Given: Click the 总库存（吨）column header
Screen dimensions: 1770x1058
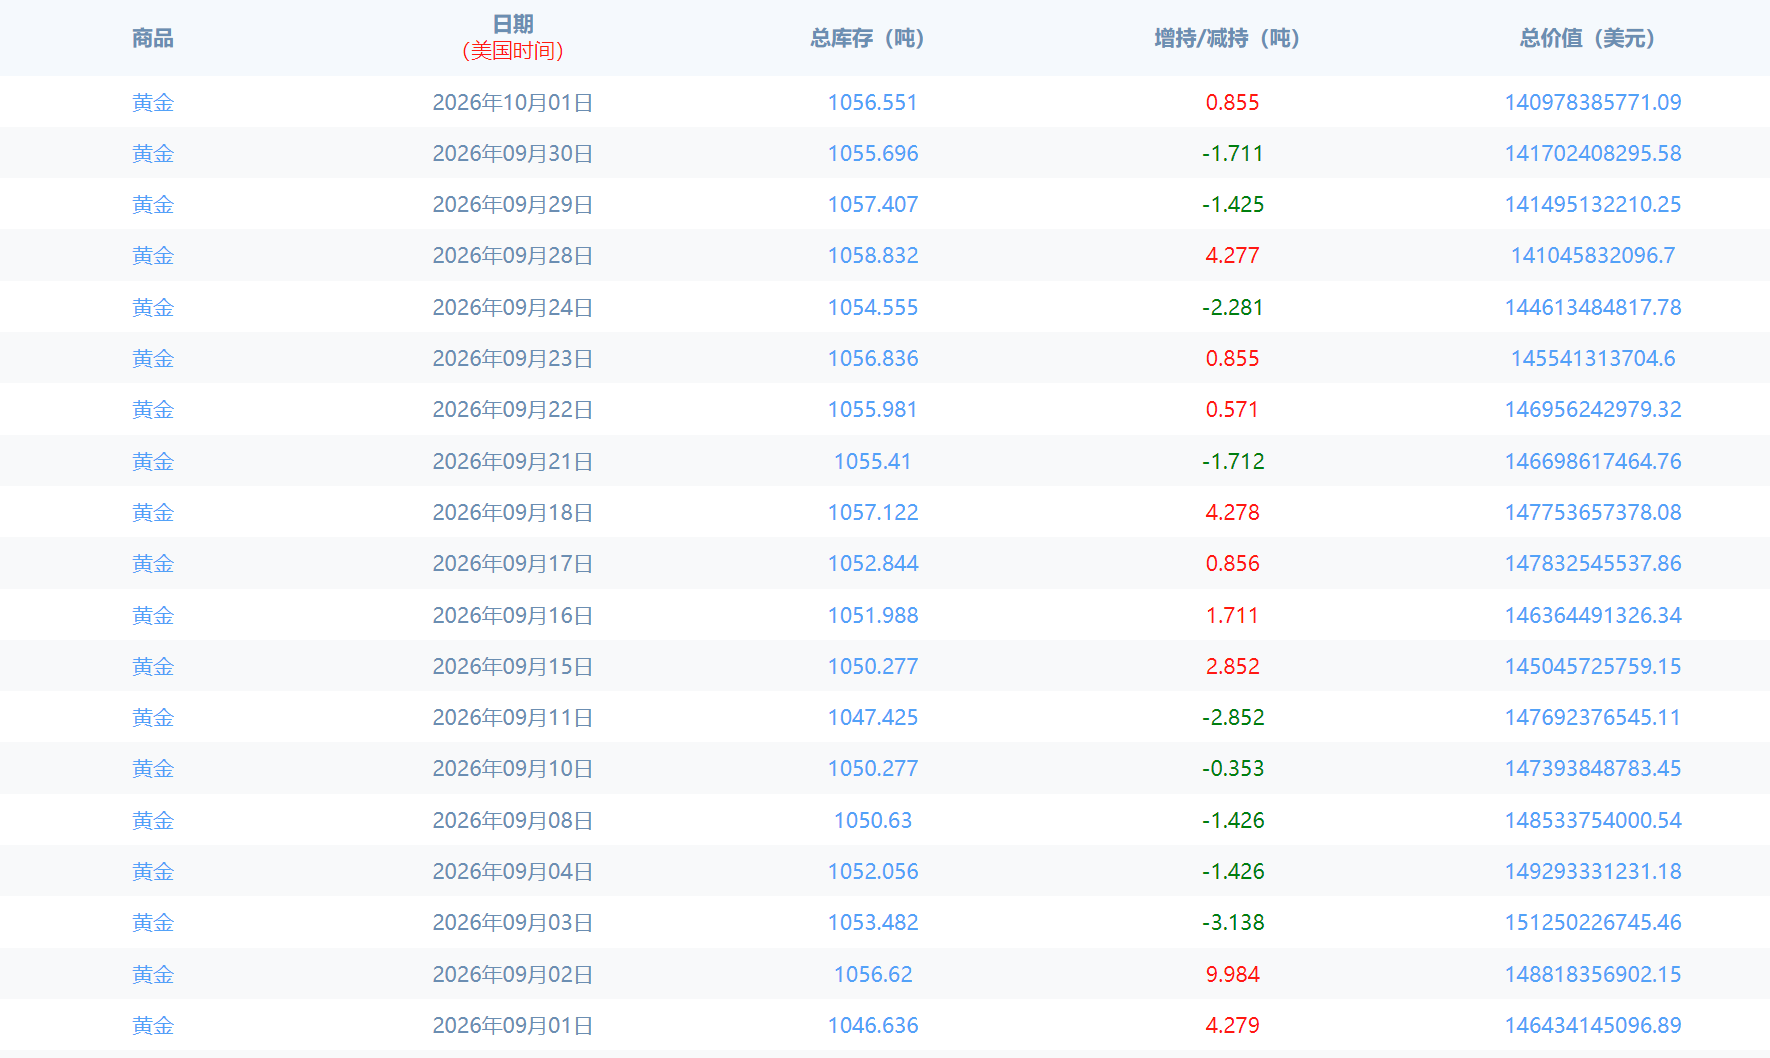Looking at the screenshot, I should click(867, 38).
